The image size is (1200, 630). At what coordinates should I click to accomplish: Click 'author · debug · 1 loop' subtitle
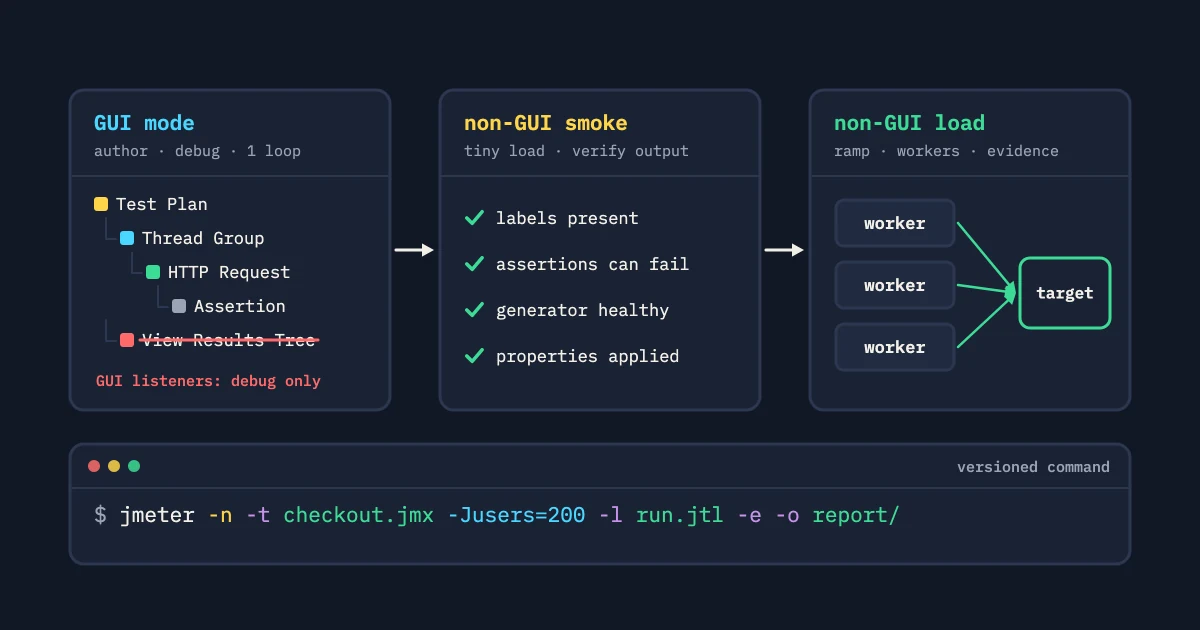197,151
